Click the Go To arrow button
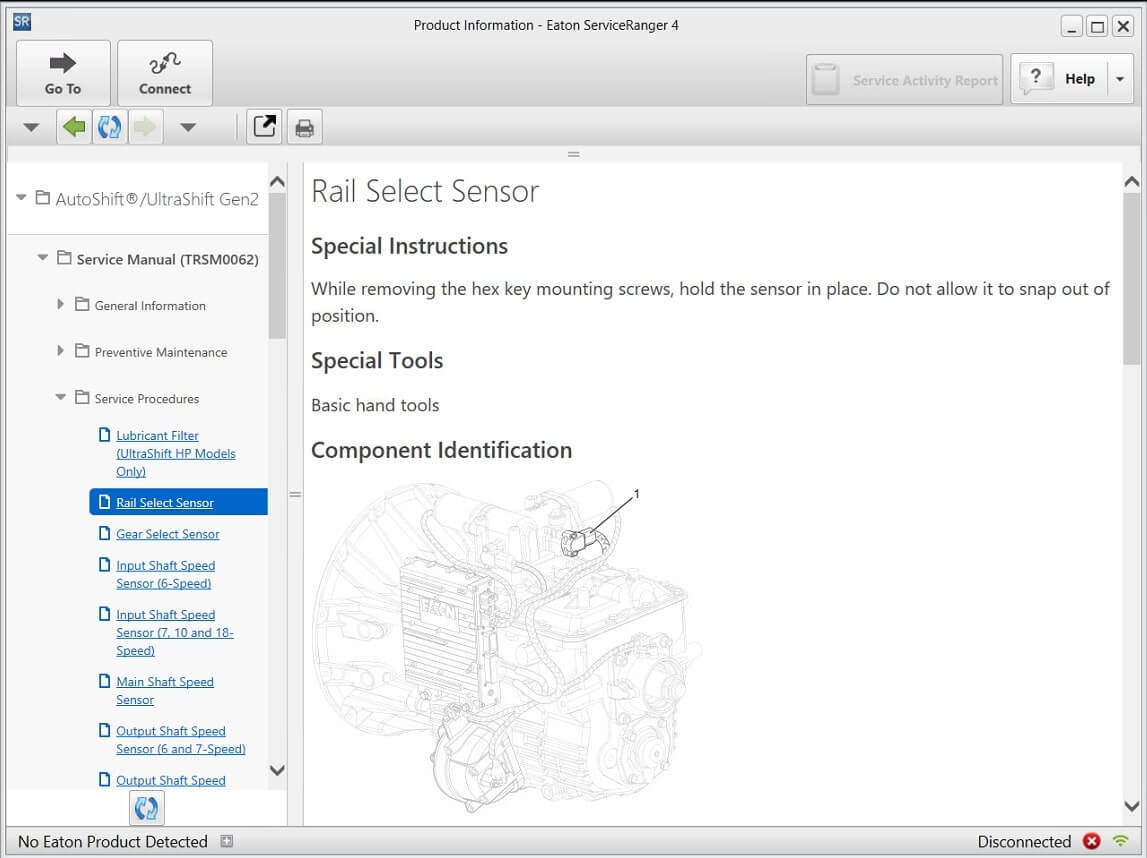 (63, 74)
